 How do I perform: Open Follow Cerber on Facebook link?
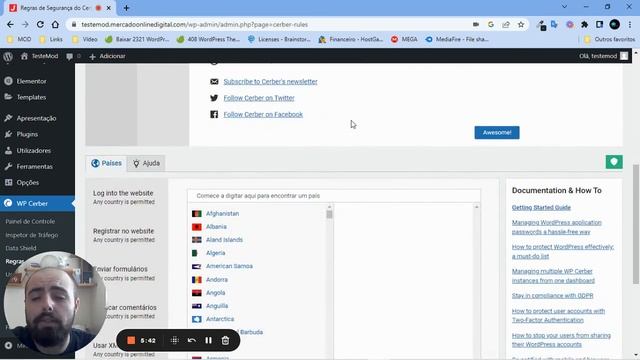tap(263, 114)
